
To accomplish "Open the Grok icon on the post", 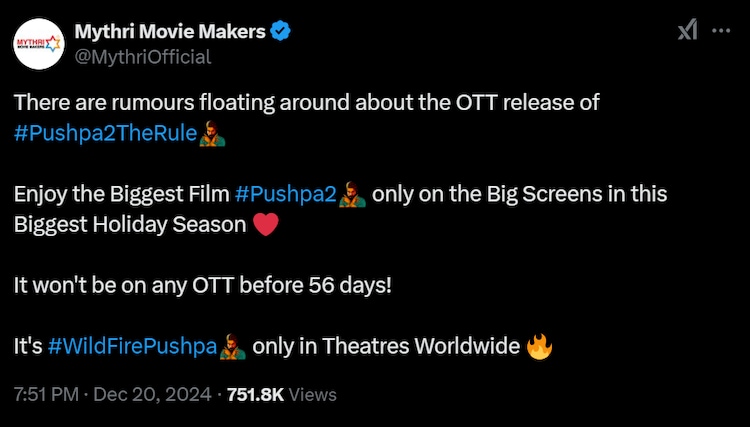I will click(x=687, y=31).
